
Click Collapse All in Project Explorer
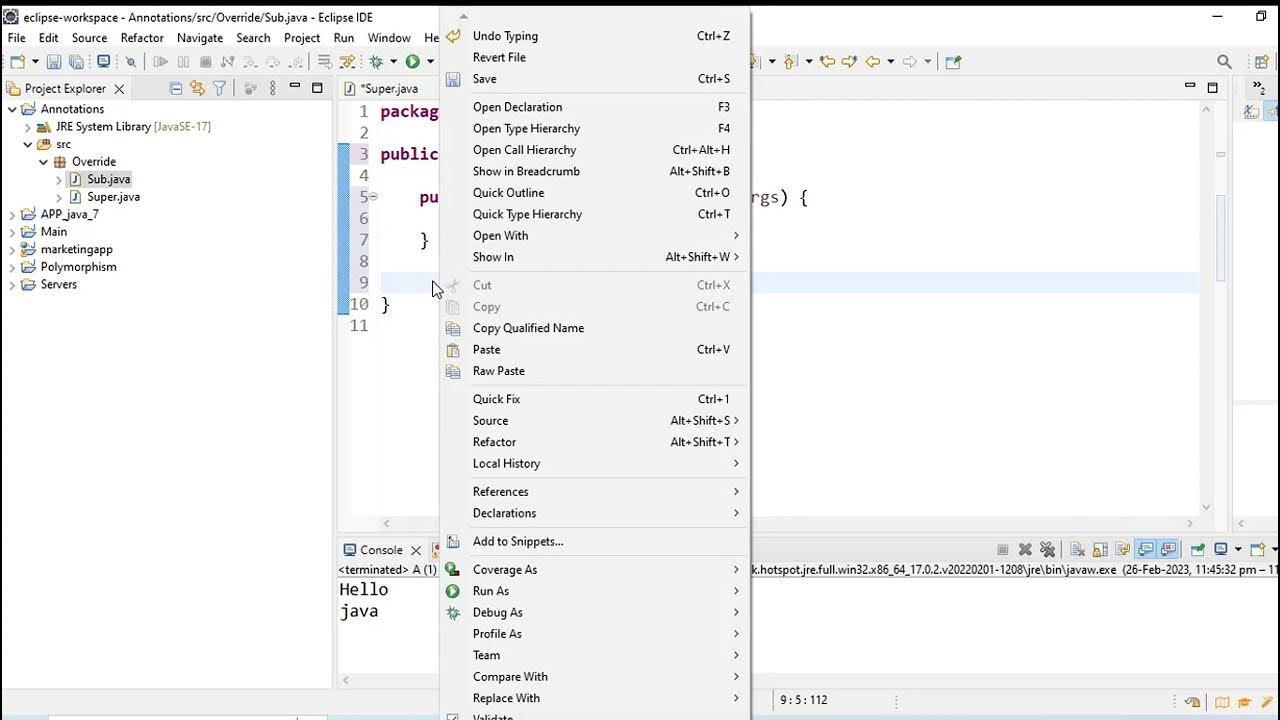coord(176,88)
